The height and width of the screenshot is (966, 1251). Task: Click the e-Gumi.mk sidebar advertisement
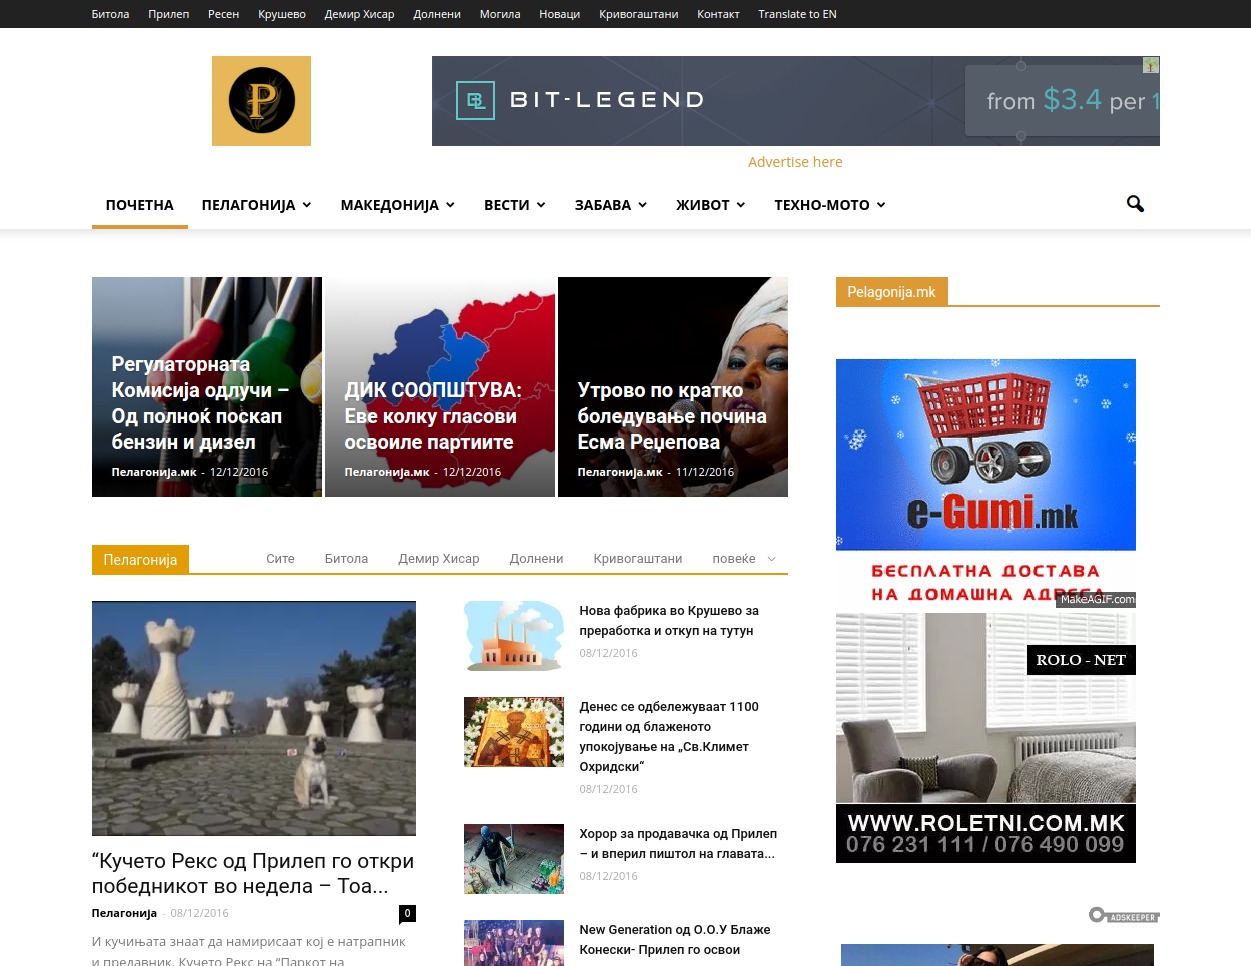click(x=985, y=480)
